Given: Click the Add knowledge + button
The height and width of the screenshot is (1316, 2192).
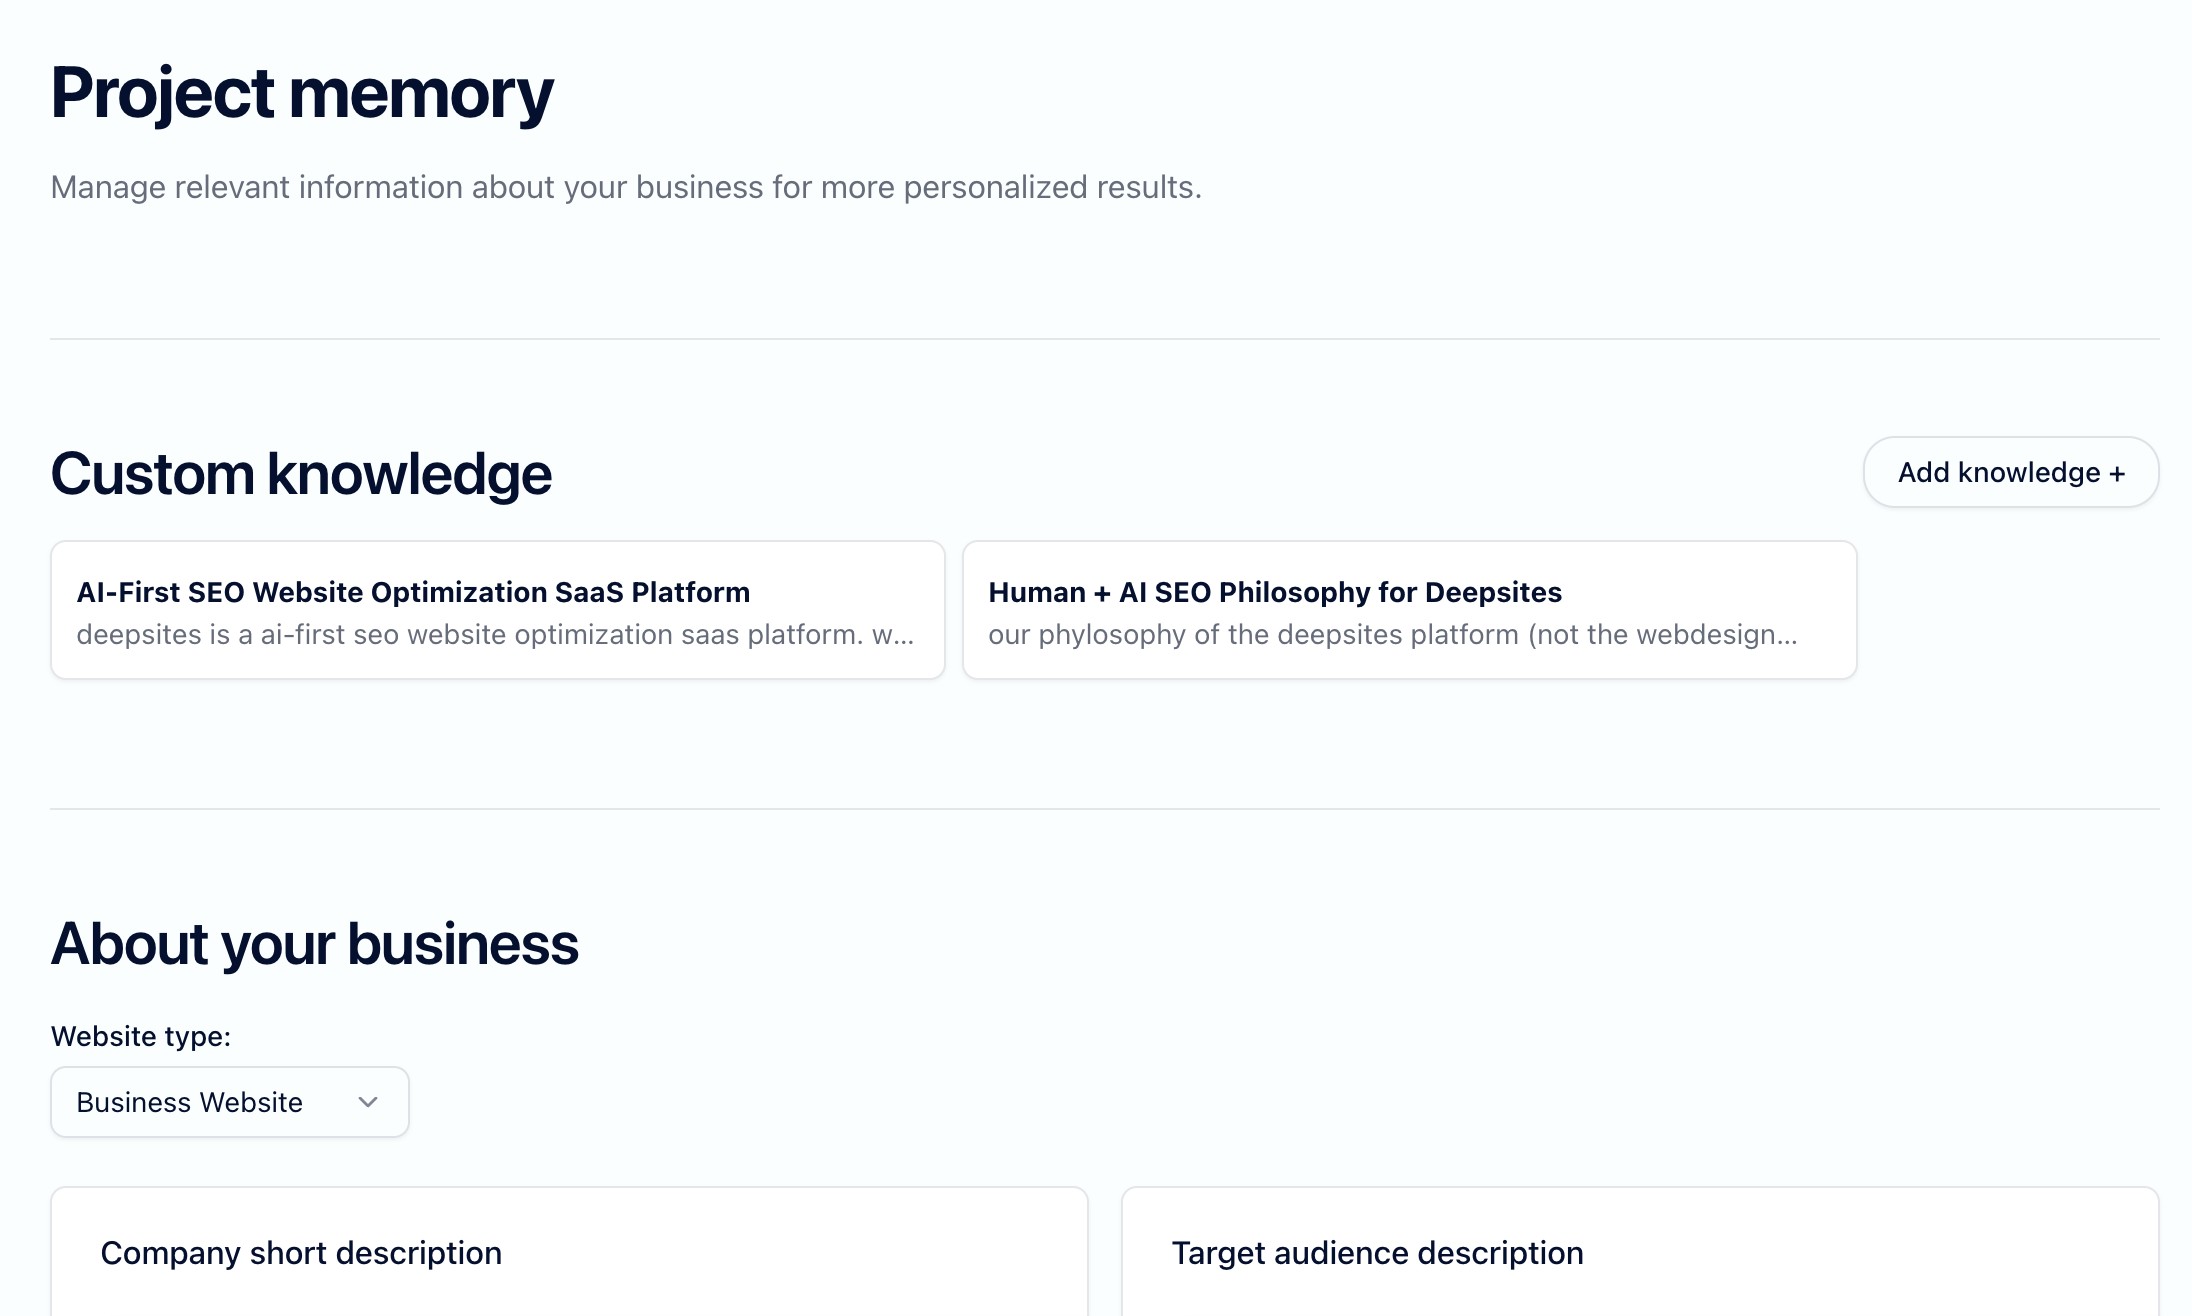Looking at the screenshot, I should (x=2010, y=472).
